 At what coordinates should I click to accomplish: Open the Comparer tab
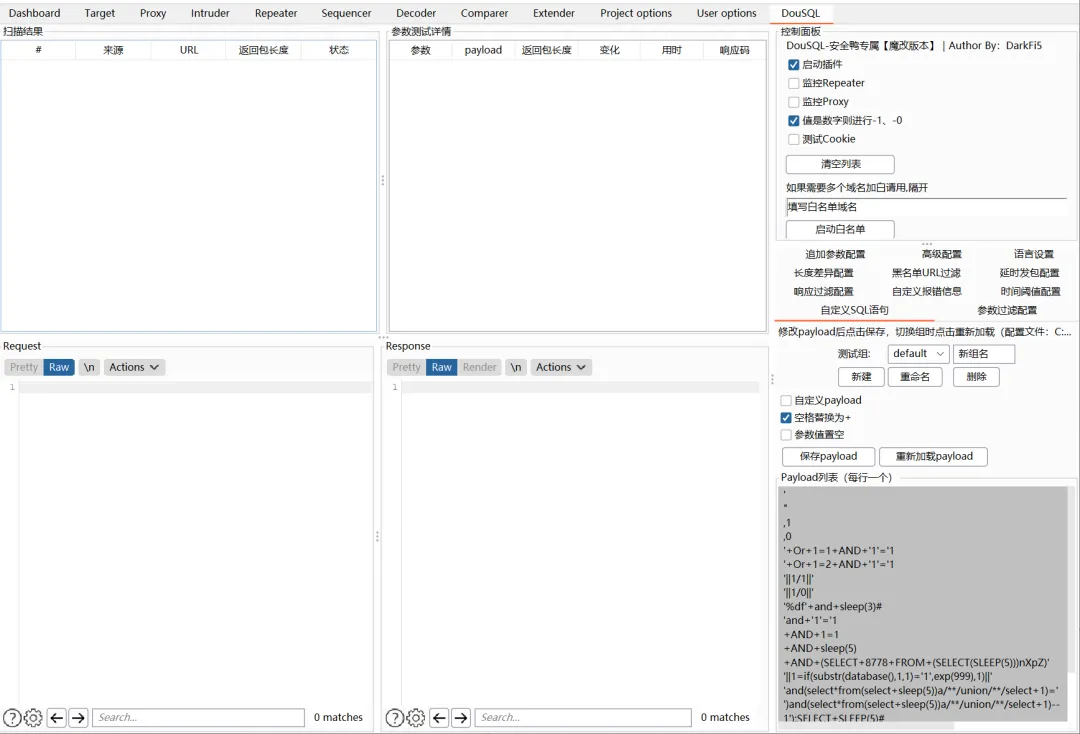484,13
